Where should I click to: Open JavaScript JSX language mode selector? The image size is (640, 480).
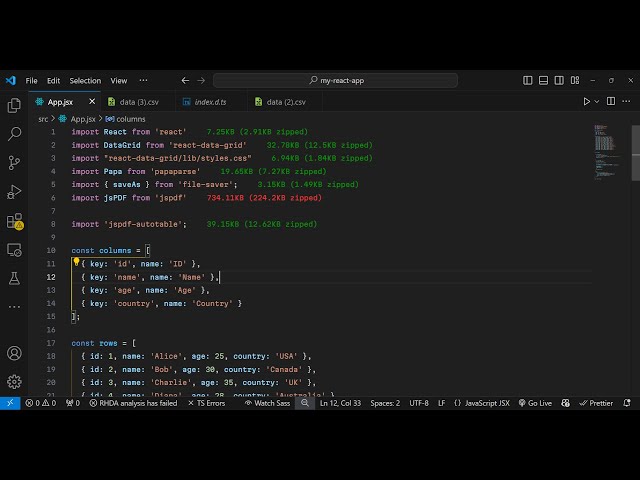(x=482, y=403)
